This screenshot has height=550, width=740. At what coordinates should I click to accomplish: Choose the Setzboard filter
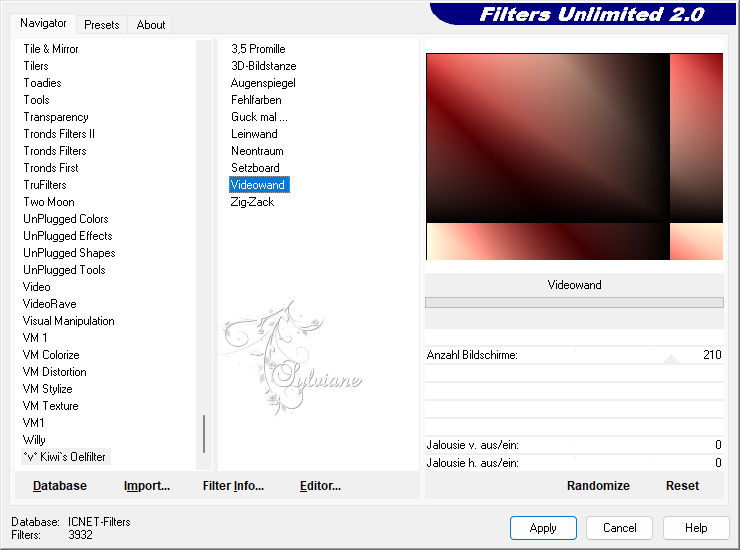pos(255,168)
